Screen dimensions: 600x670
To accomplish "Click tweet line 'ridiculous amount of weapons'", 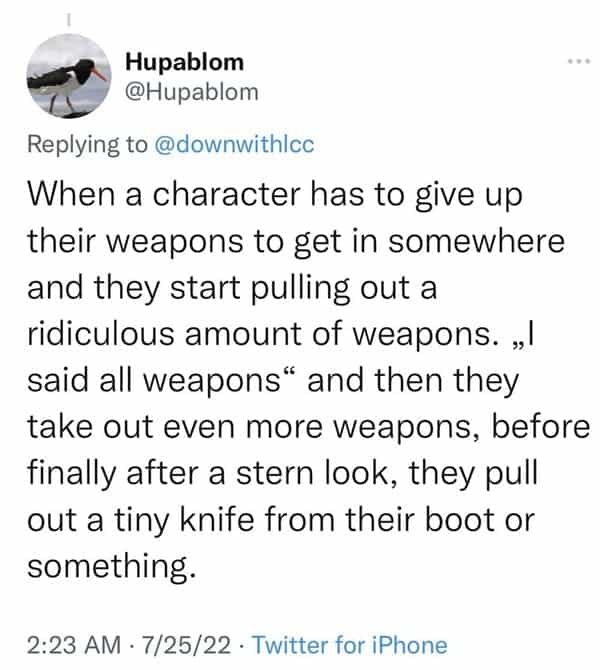I will pos(260,335).
